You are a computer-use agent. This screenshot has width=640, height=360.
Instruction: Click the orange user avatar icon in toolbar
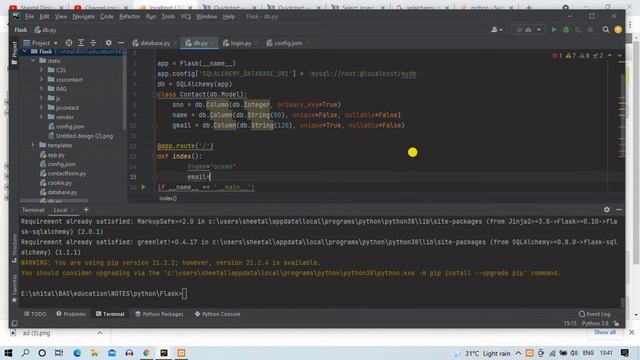[618, 30]
